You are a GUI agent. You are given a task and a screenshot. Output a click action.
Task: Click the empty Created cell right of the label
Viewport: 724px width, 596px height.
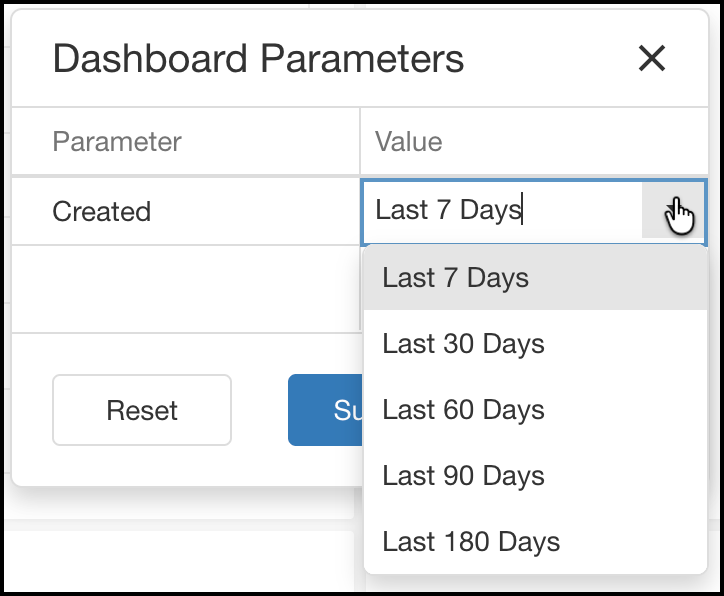click(254, 211)
